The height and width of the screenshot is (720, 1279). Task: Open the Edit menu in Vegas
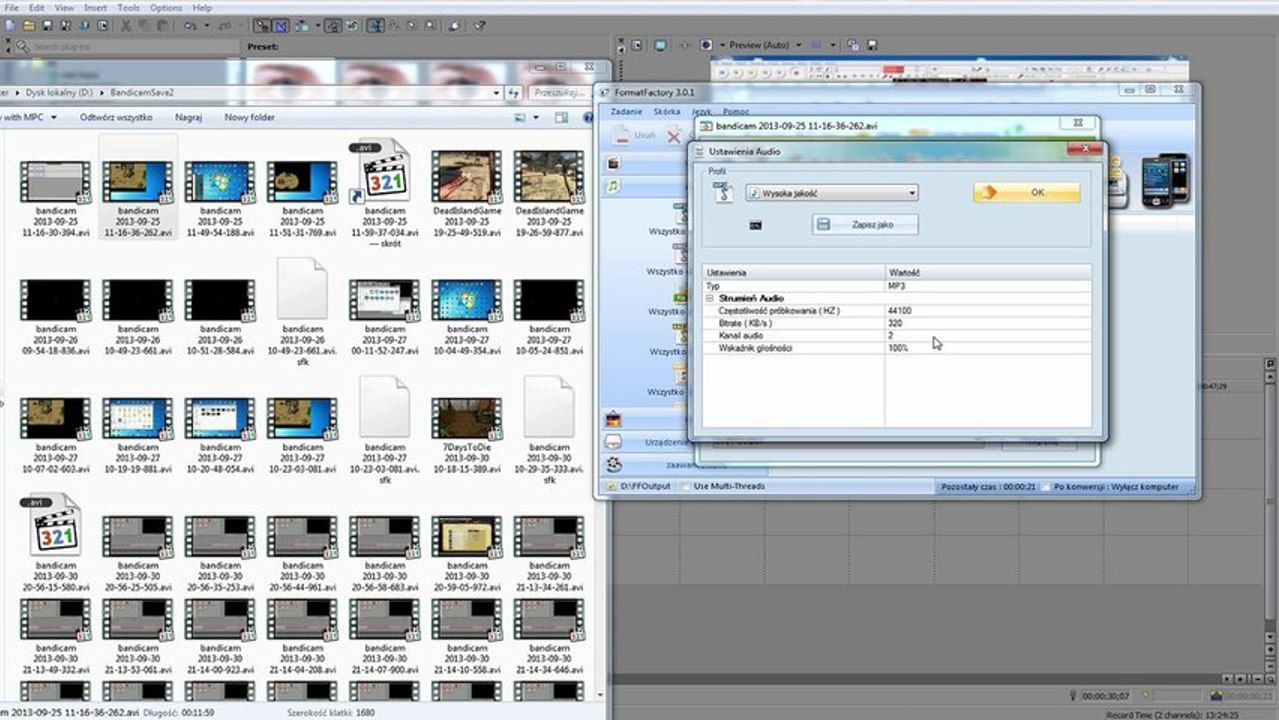point(36,7)
